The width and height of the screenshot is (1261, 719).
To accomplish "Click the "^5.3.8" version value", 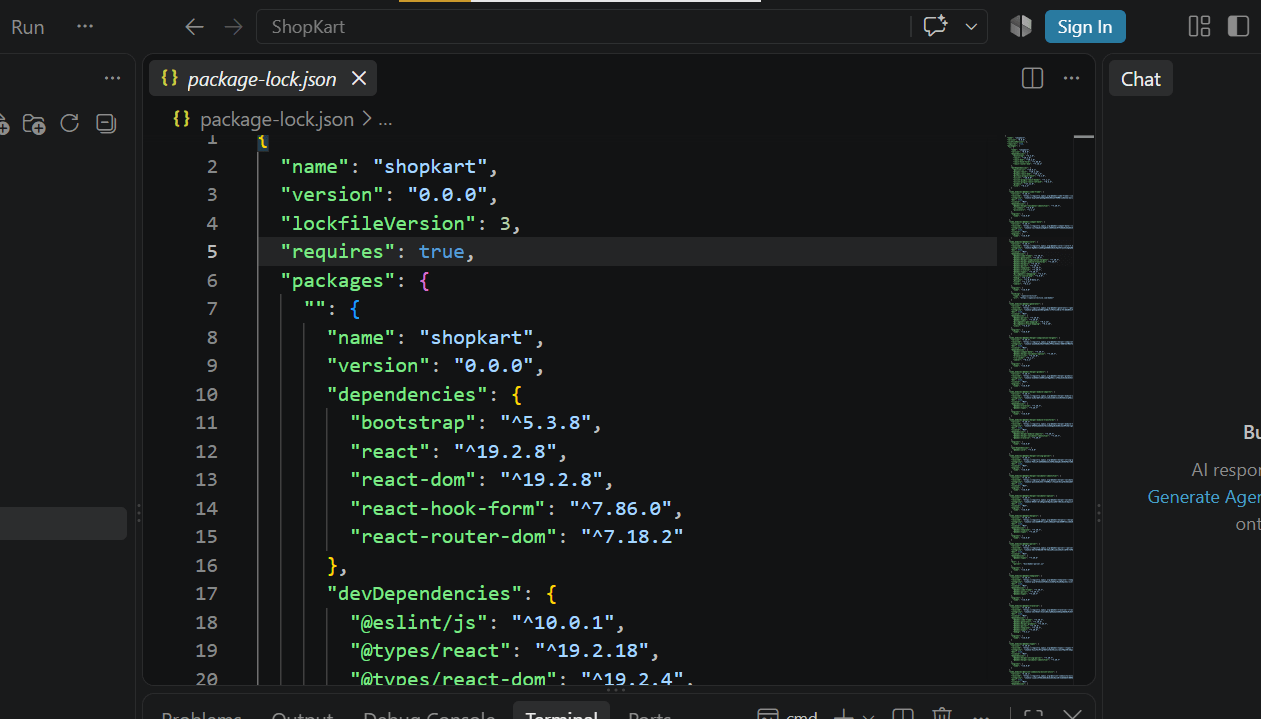I will pos(547,423).
